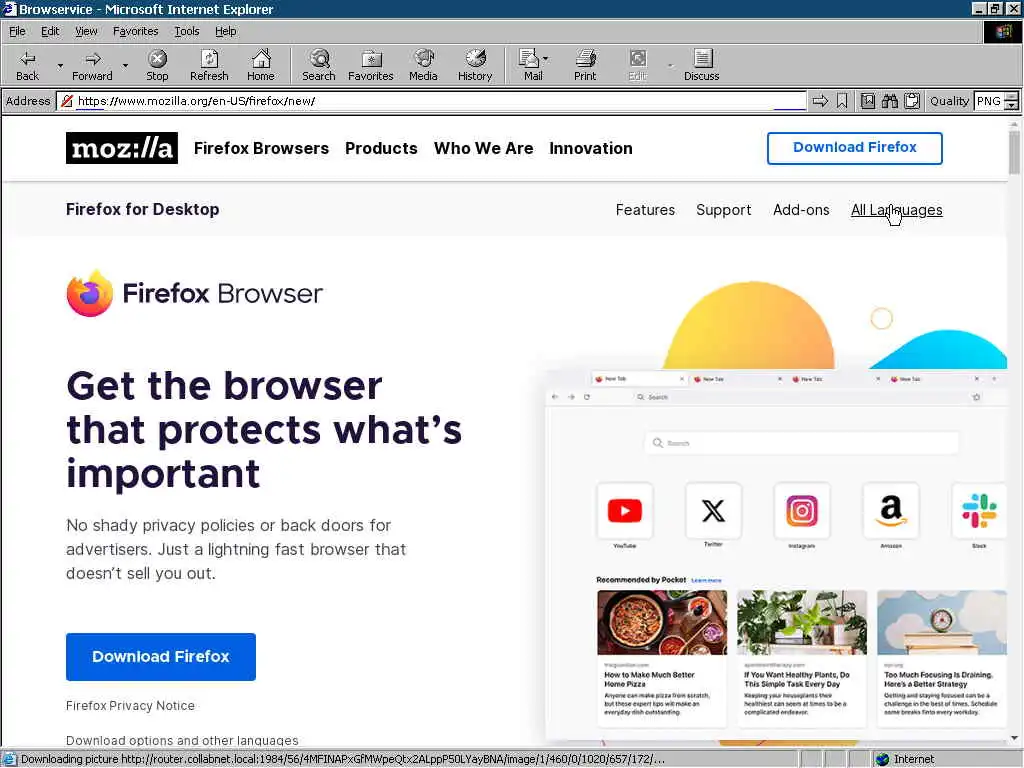Open the File menu
1024x768 pixels.
(17, 31)
